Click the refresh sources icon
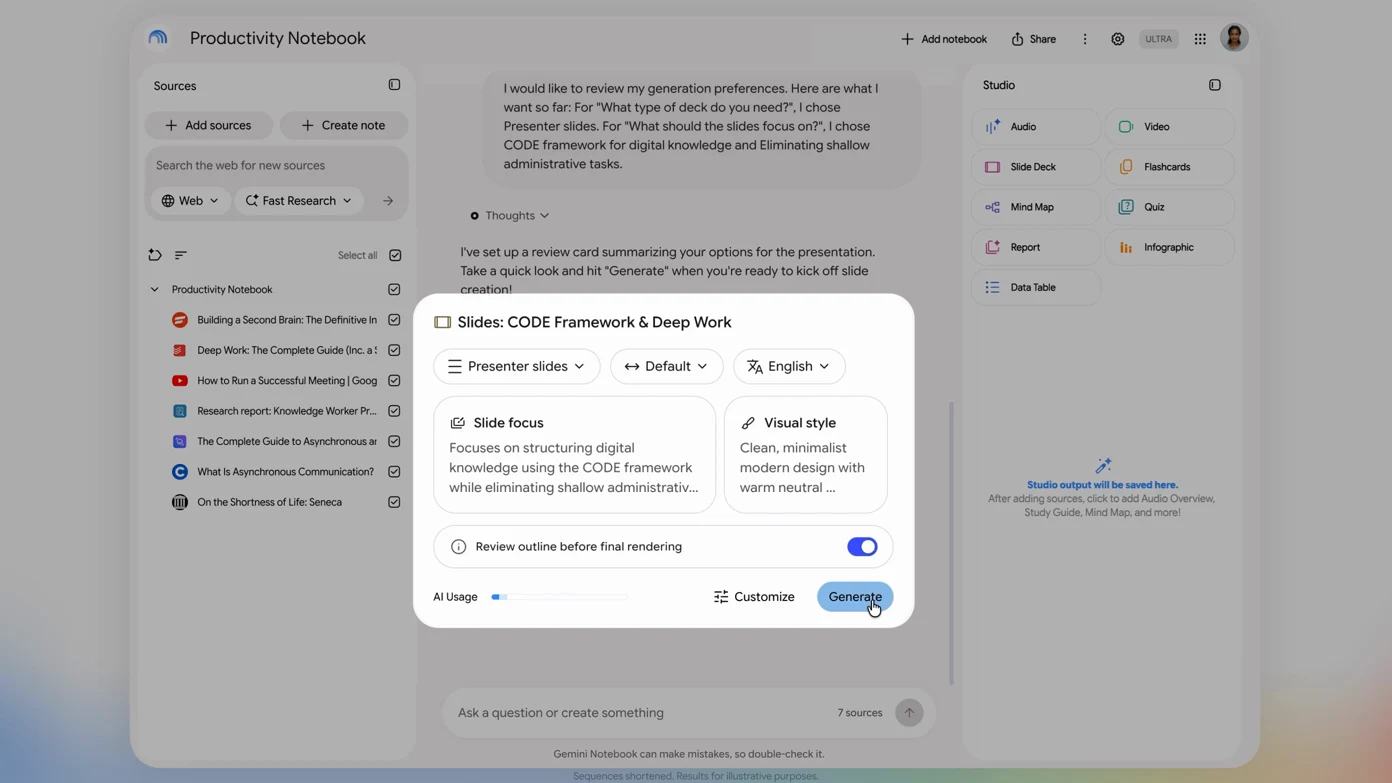Viewport: 1392px width, 783px height. [x=155, y=255]
